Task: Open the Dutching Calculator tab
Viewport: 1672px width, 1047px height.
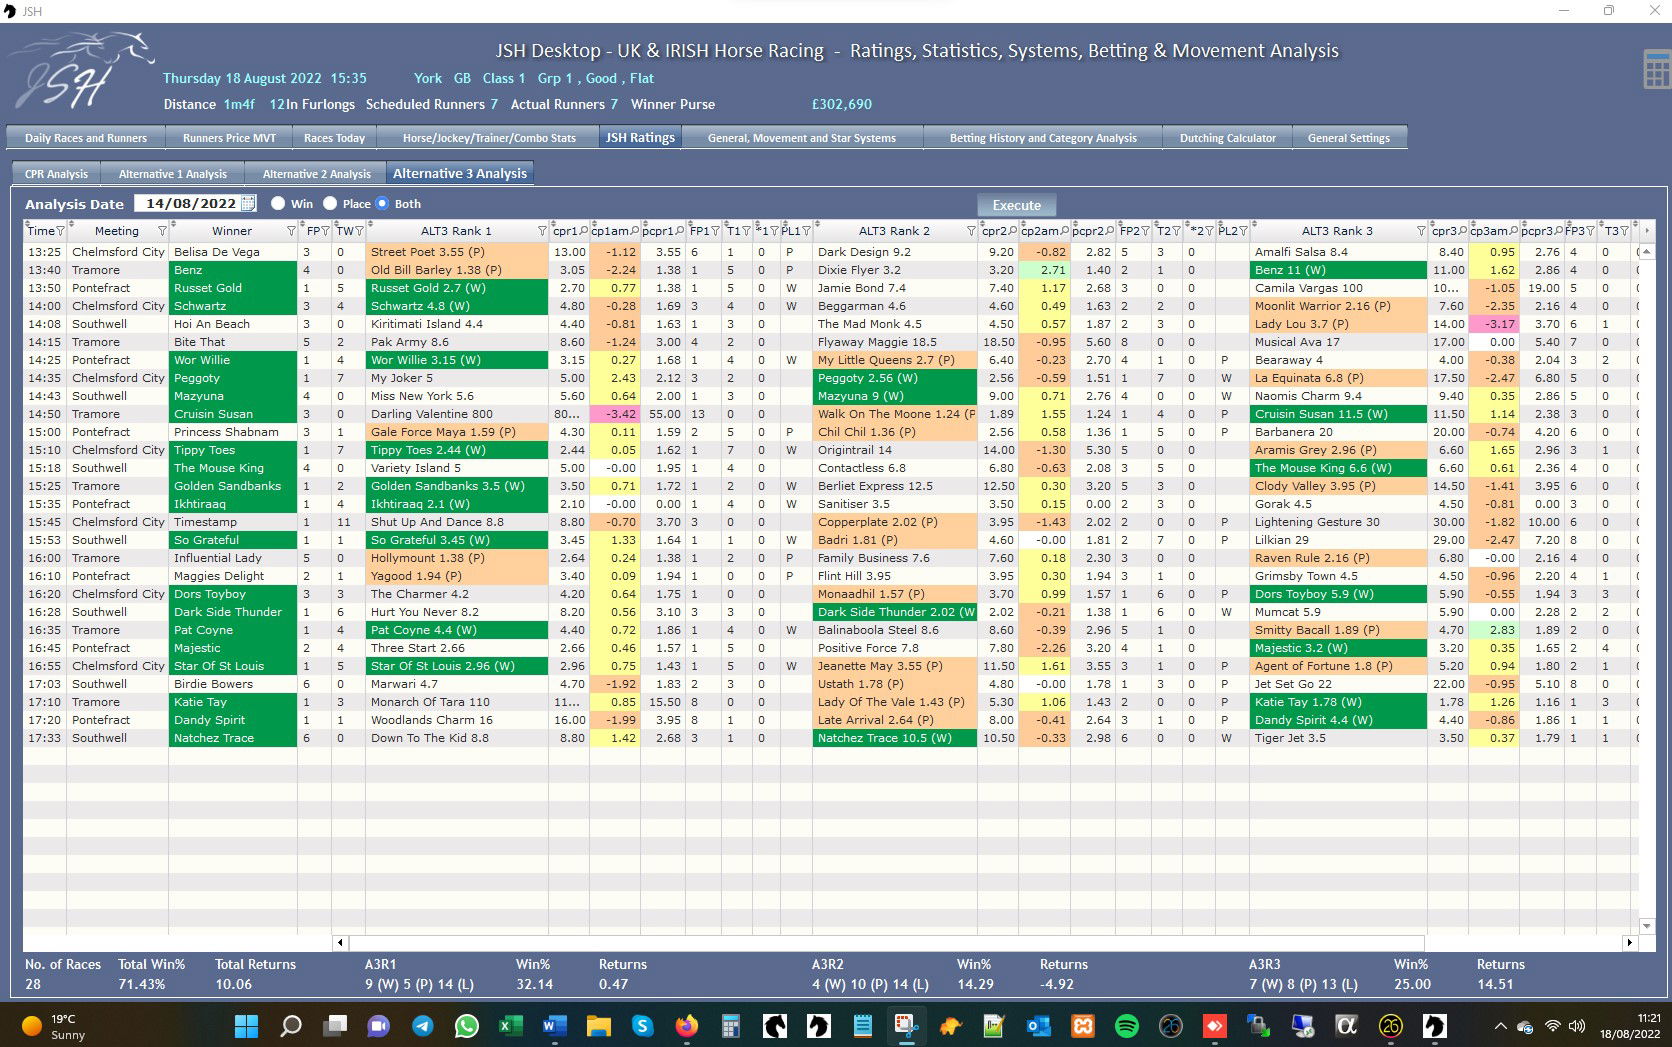Action: 1228,138
